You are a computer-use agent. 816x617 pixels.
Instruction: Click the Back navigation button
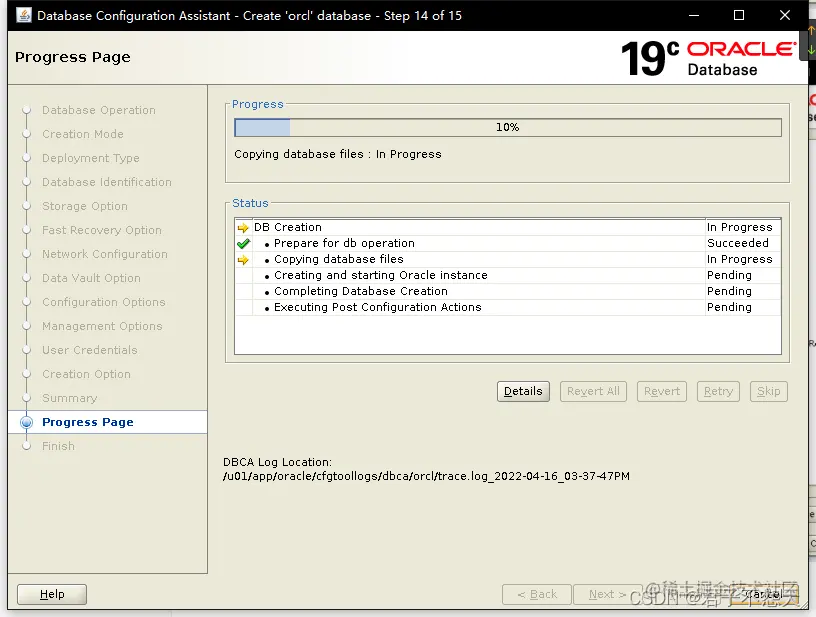pos(537,594)
